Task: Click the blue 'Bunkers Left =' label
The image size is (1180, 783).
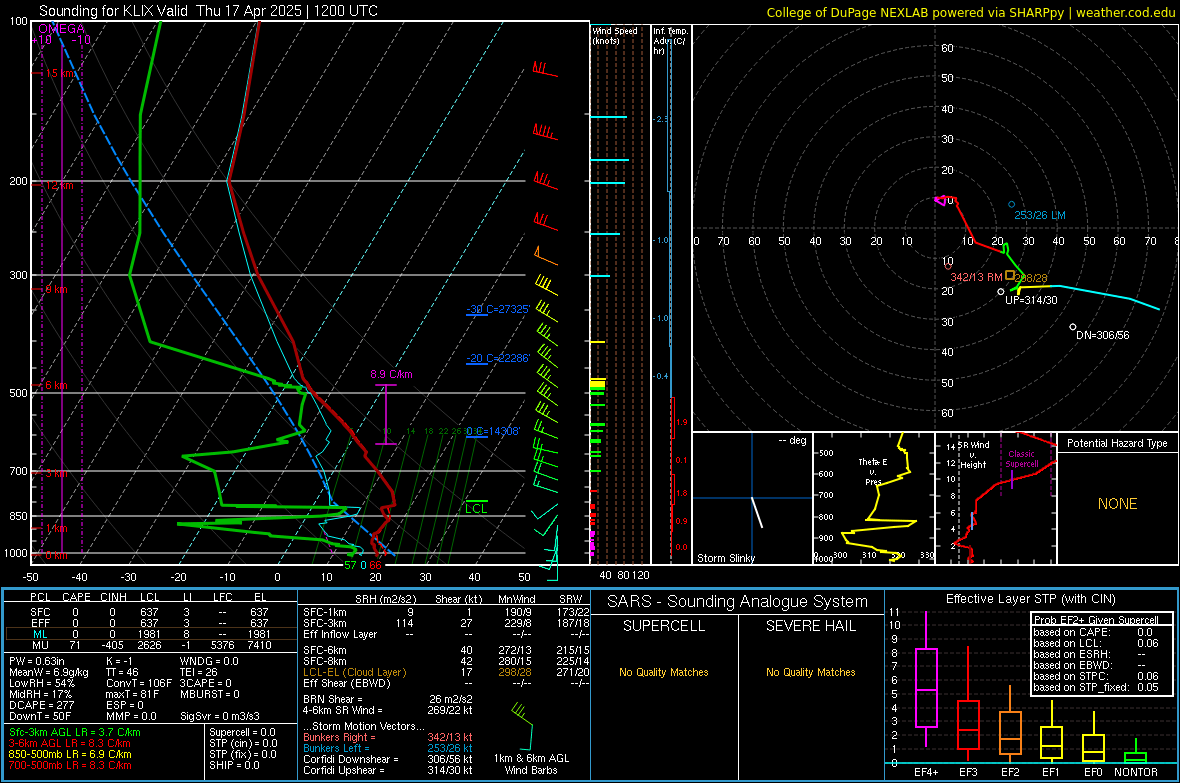Action: tap(336, 748)
